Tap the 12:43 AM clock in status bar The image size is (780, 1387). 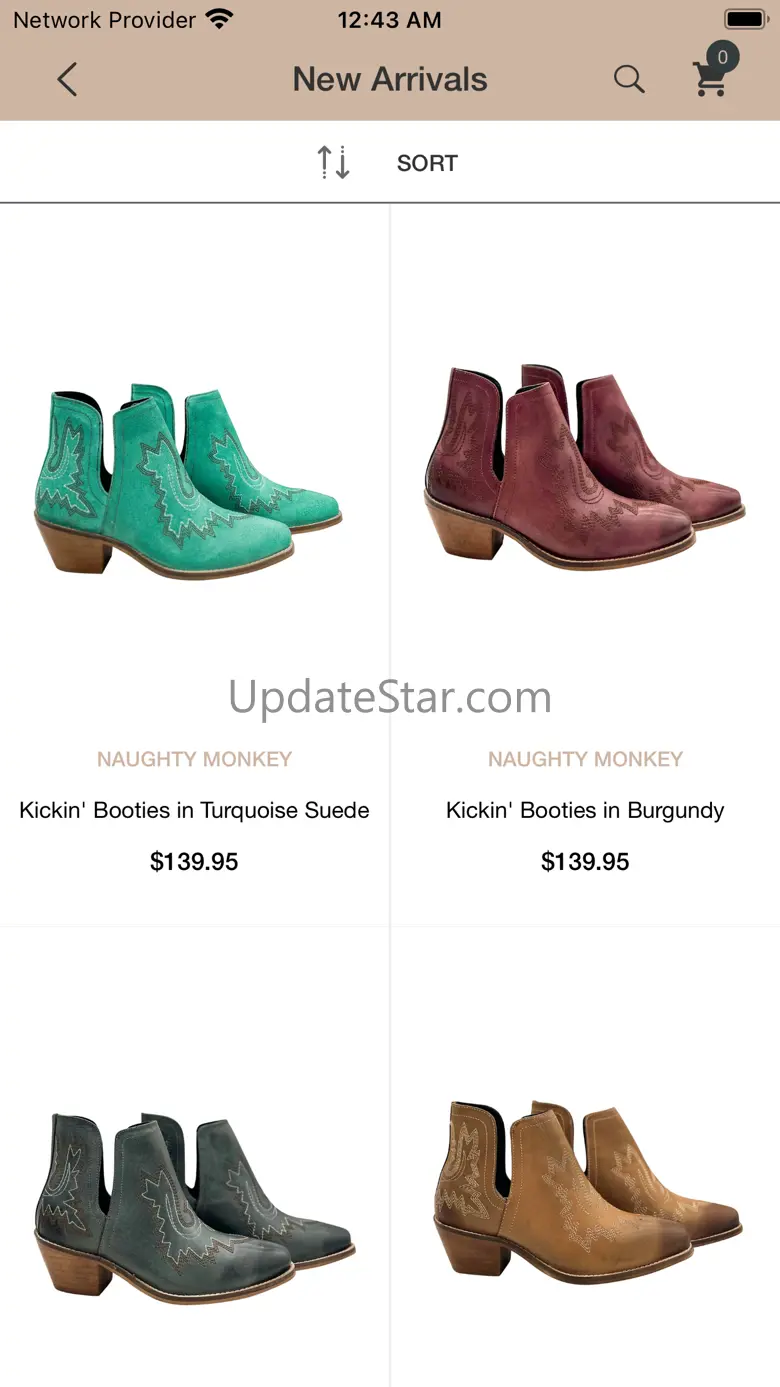click(389, 20)
